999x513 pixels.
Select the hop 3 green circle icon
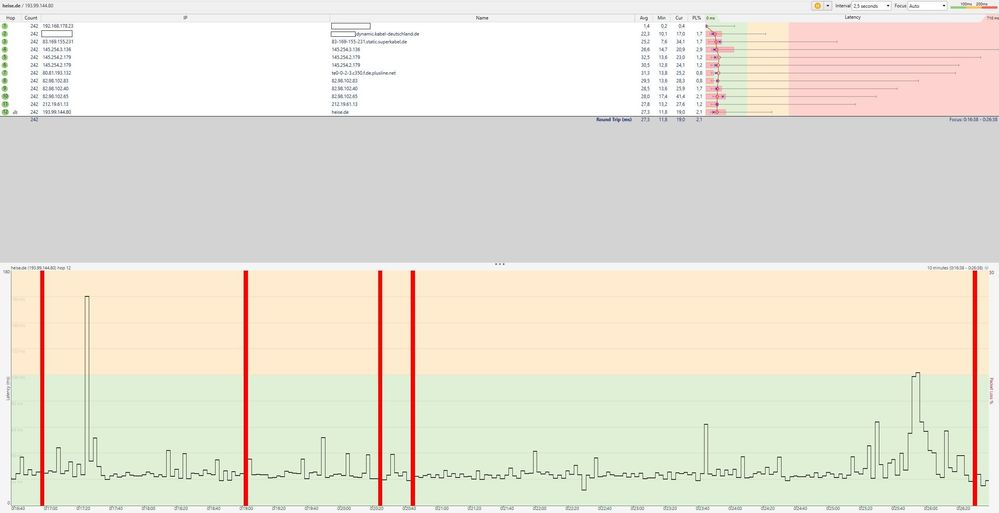(5, 41)
